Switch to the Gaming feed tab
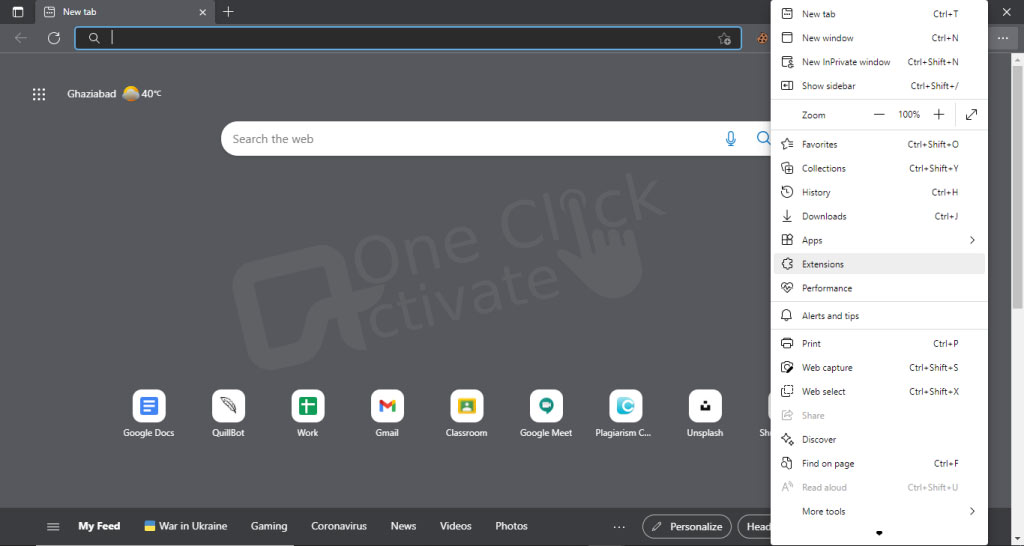1024x546 pixels. click(x=269, y=526)
